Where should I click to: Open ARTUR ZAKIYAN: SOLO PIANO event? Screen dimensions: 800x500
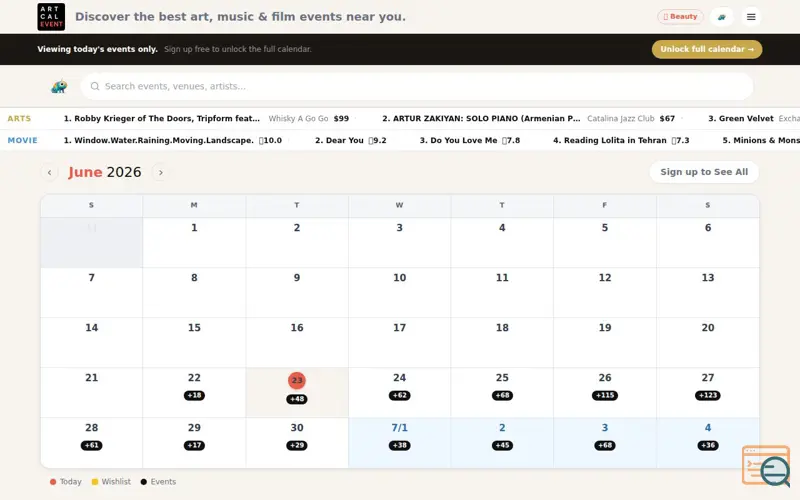pyautogui.click(x=481, y=118)
